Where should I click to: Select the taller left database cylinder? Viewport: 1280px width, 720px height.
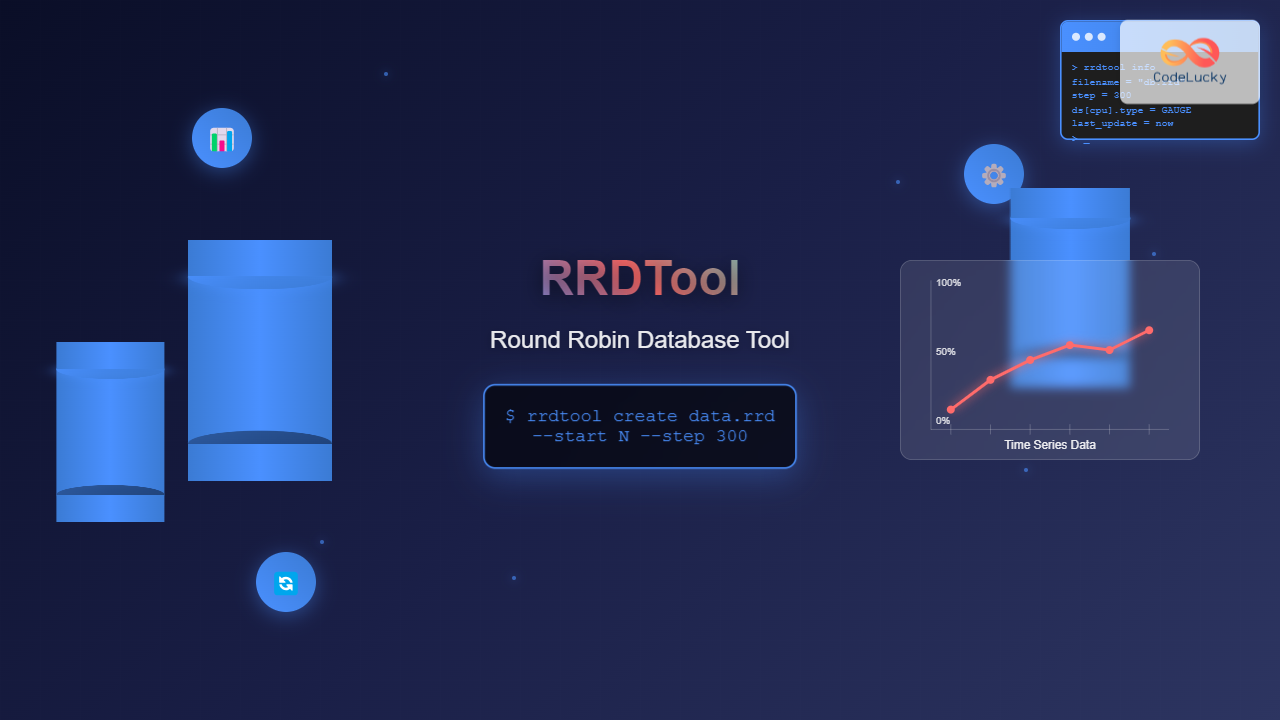(x=260, y=360)
